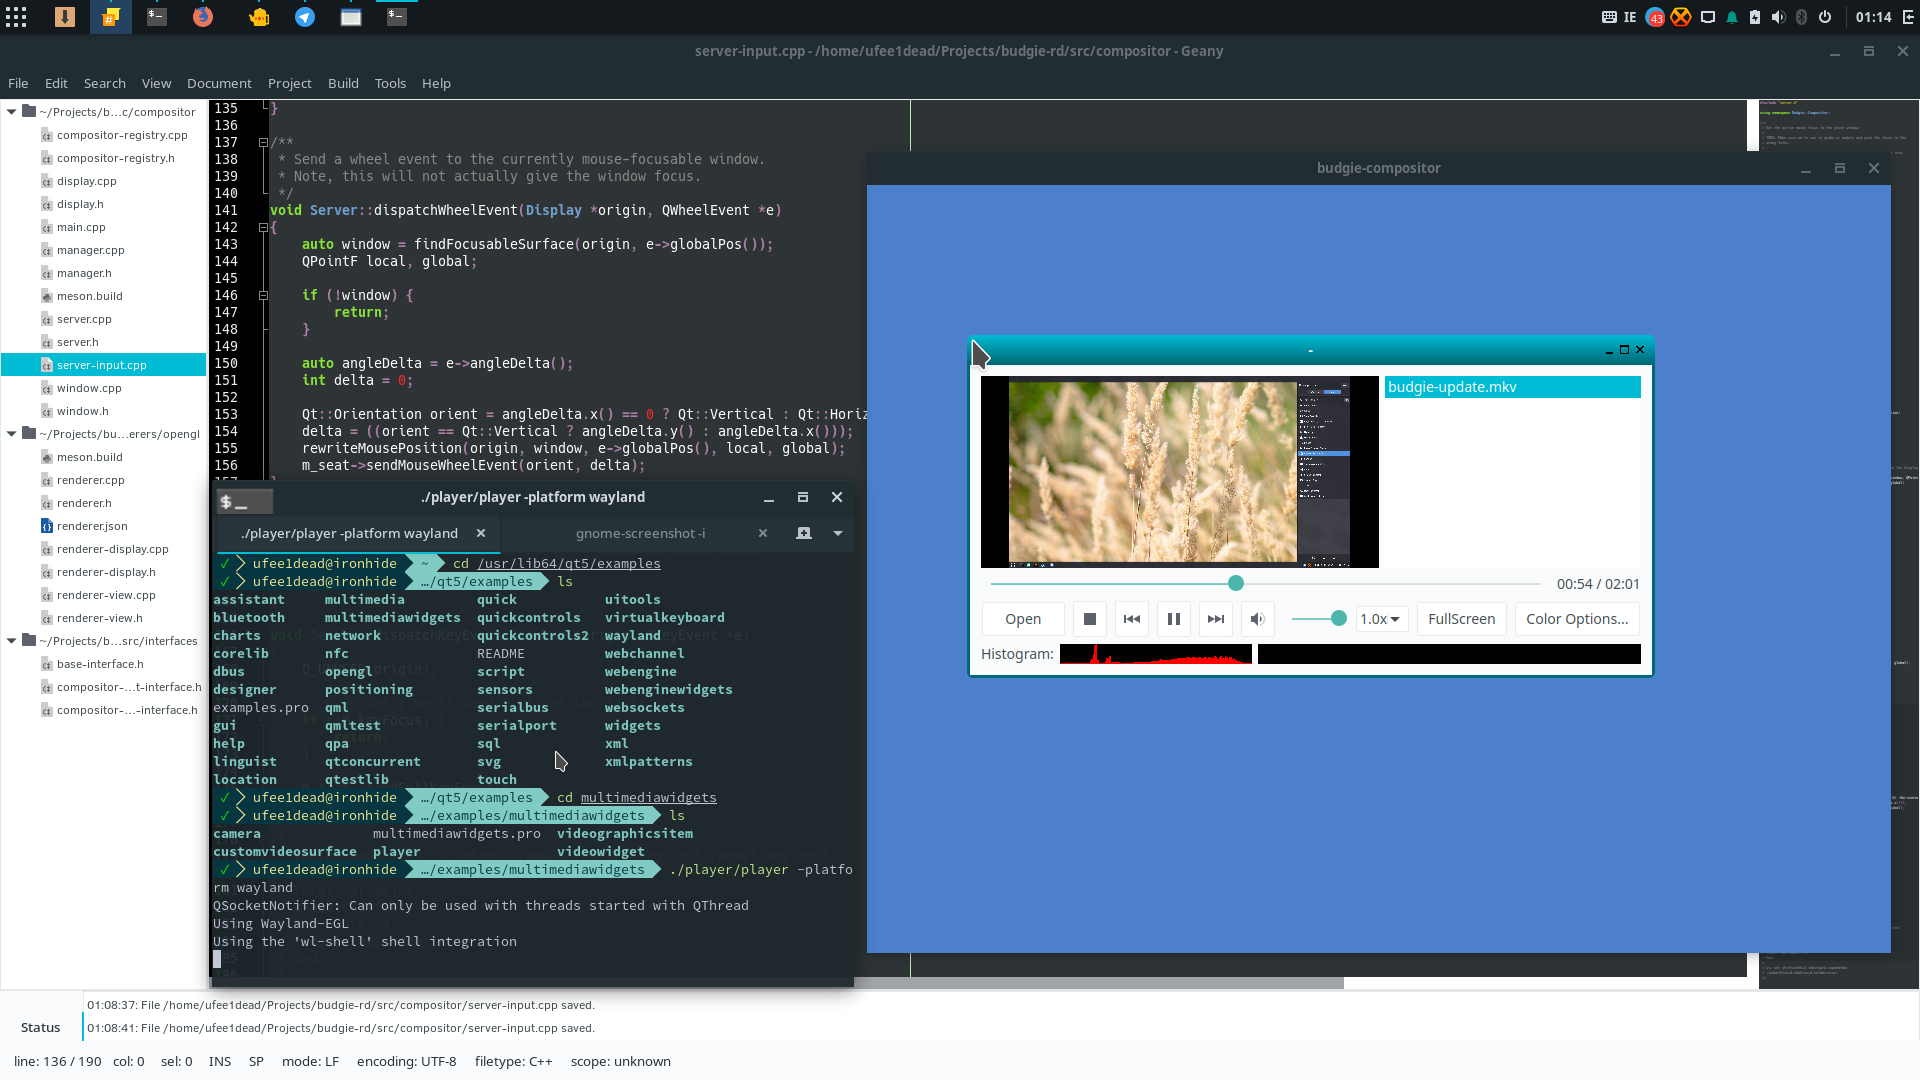Open the Raven sidebar toggle at panel edge
Screen dimensions: 1920x1080
[1908, 17]
